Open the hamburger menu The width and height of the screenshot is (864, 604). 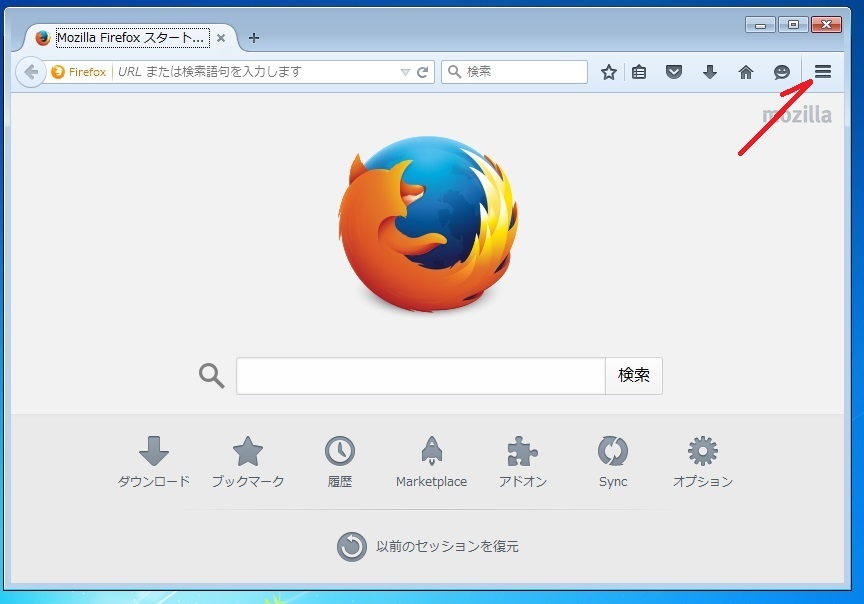coord(823,72)
